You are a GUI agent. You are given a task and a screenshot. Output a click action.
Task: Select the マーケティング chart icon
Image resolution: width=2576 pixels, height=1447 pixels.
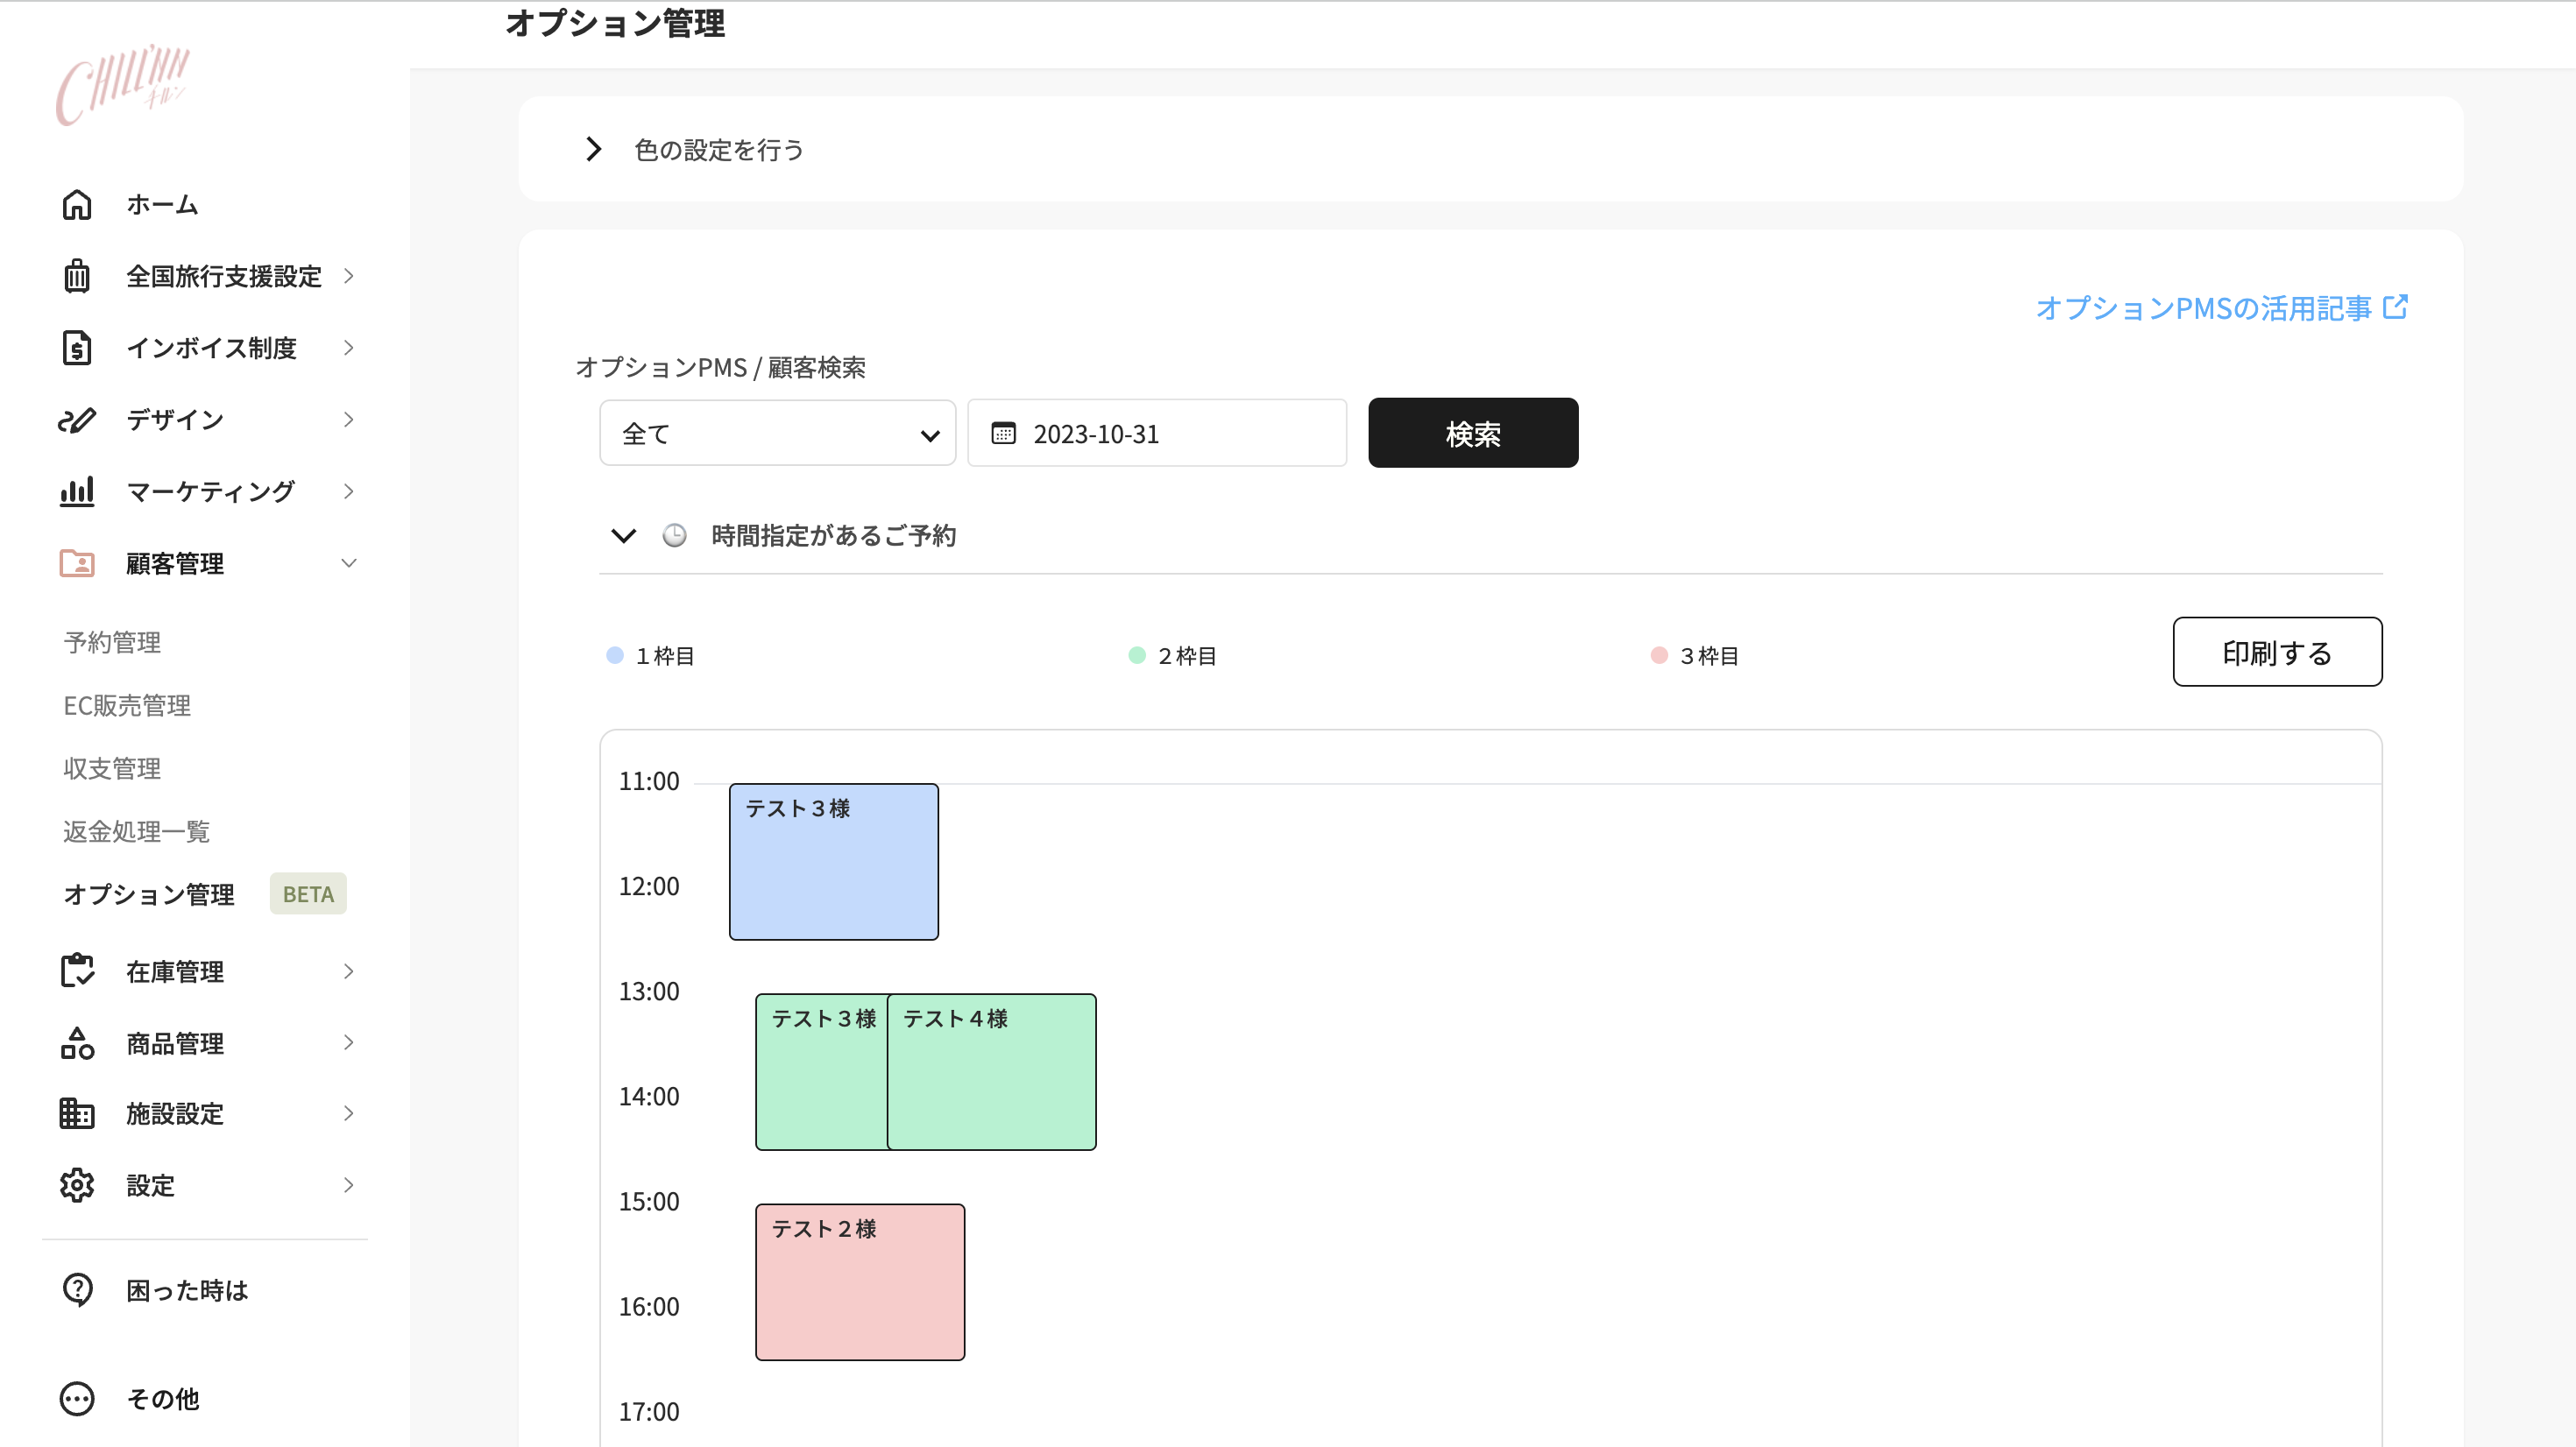(x=77, y=491)
